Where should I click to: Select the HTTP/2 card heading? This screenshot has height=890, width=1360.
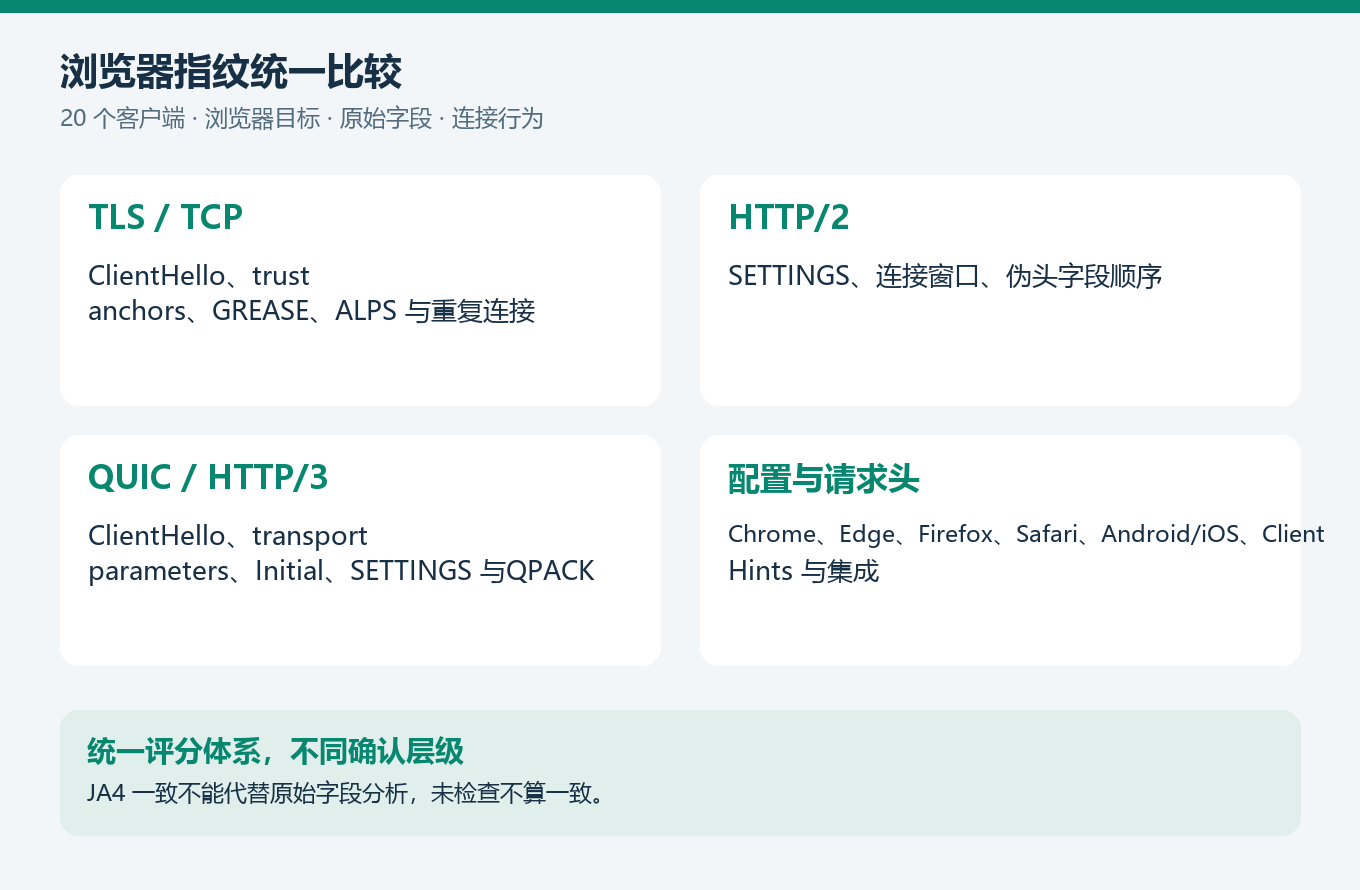(x=789, y=217)
